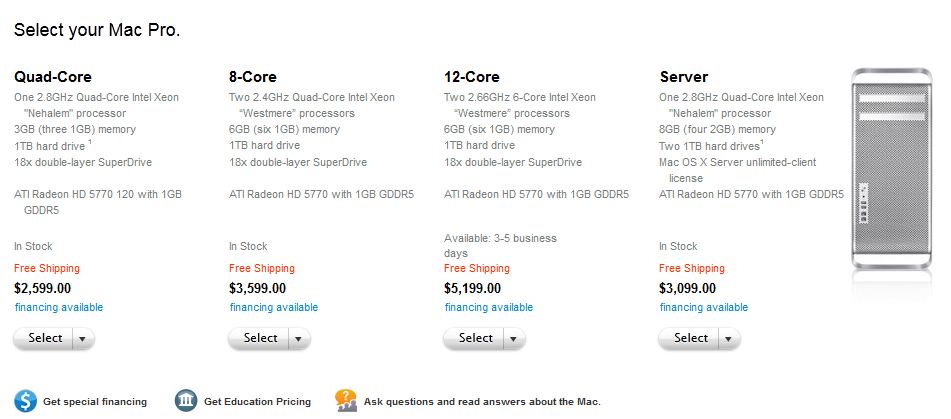This screenshot has width=951, height=419.
Task: Open financing available link under $3,099.00
Action: tap(704, 307)
